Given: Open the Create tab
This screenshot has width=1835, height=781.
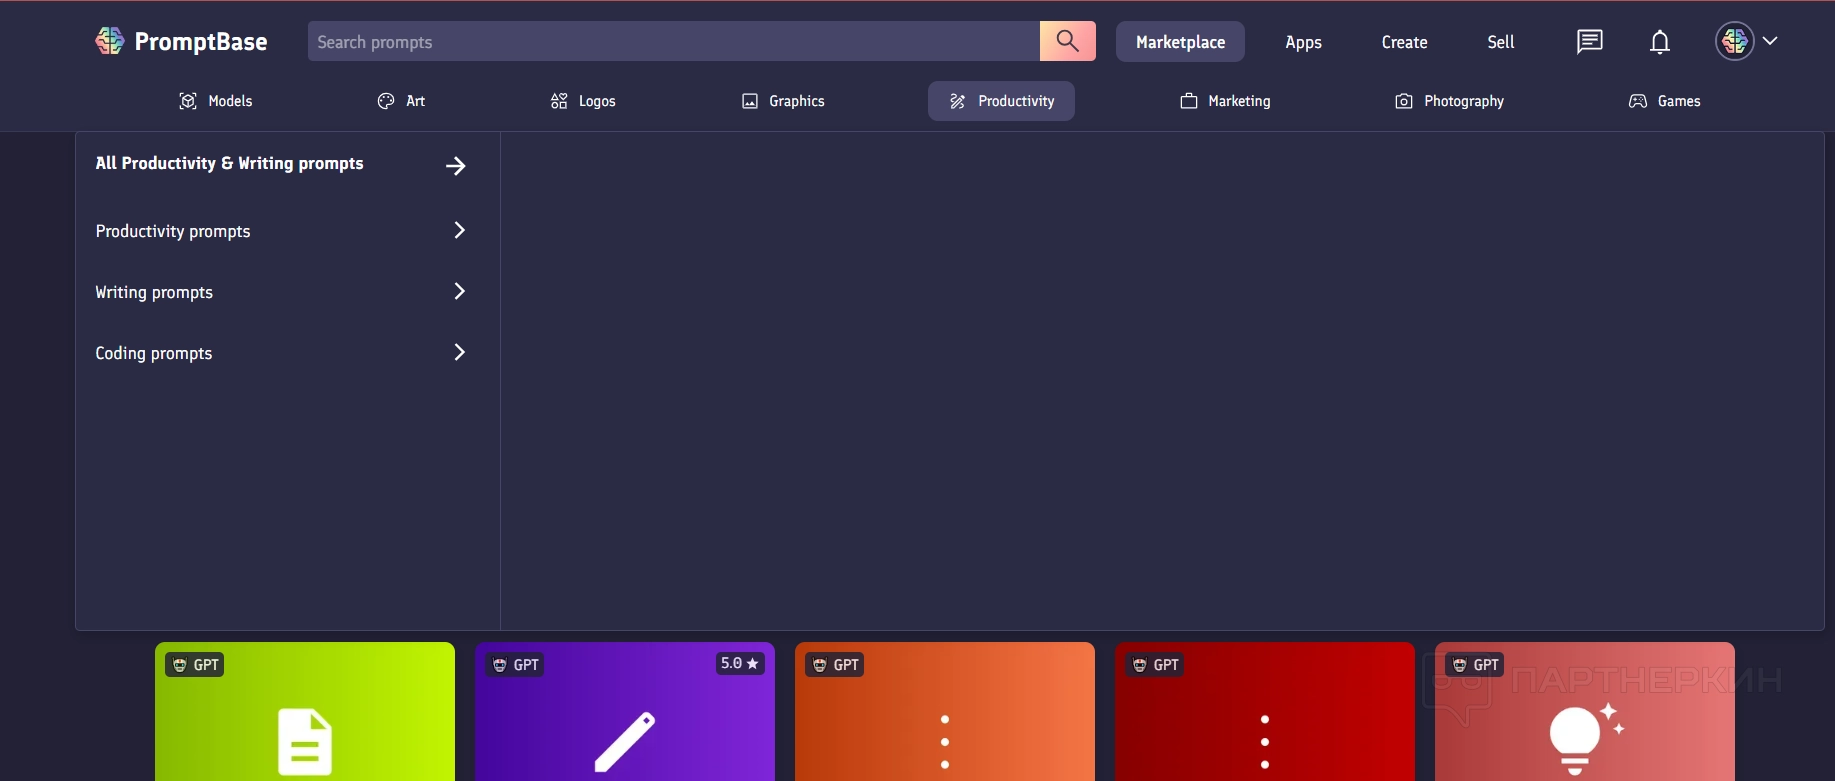Looking at the screenshot, I should click(1404, 42).
